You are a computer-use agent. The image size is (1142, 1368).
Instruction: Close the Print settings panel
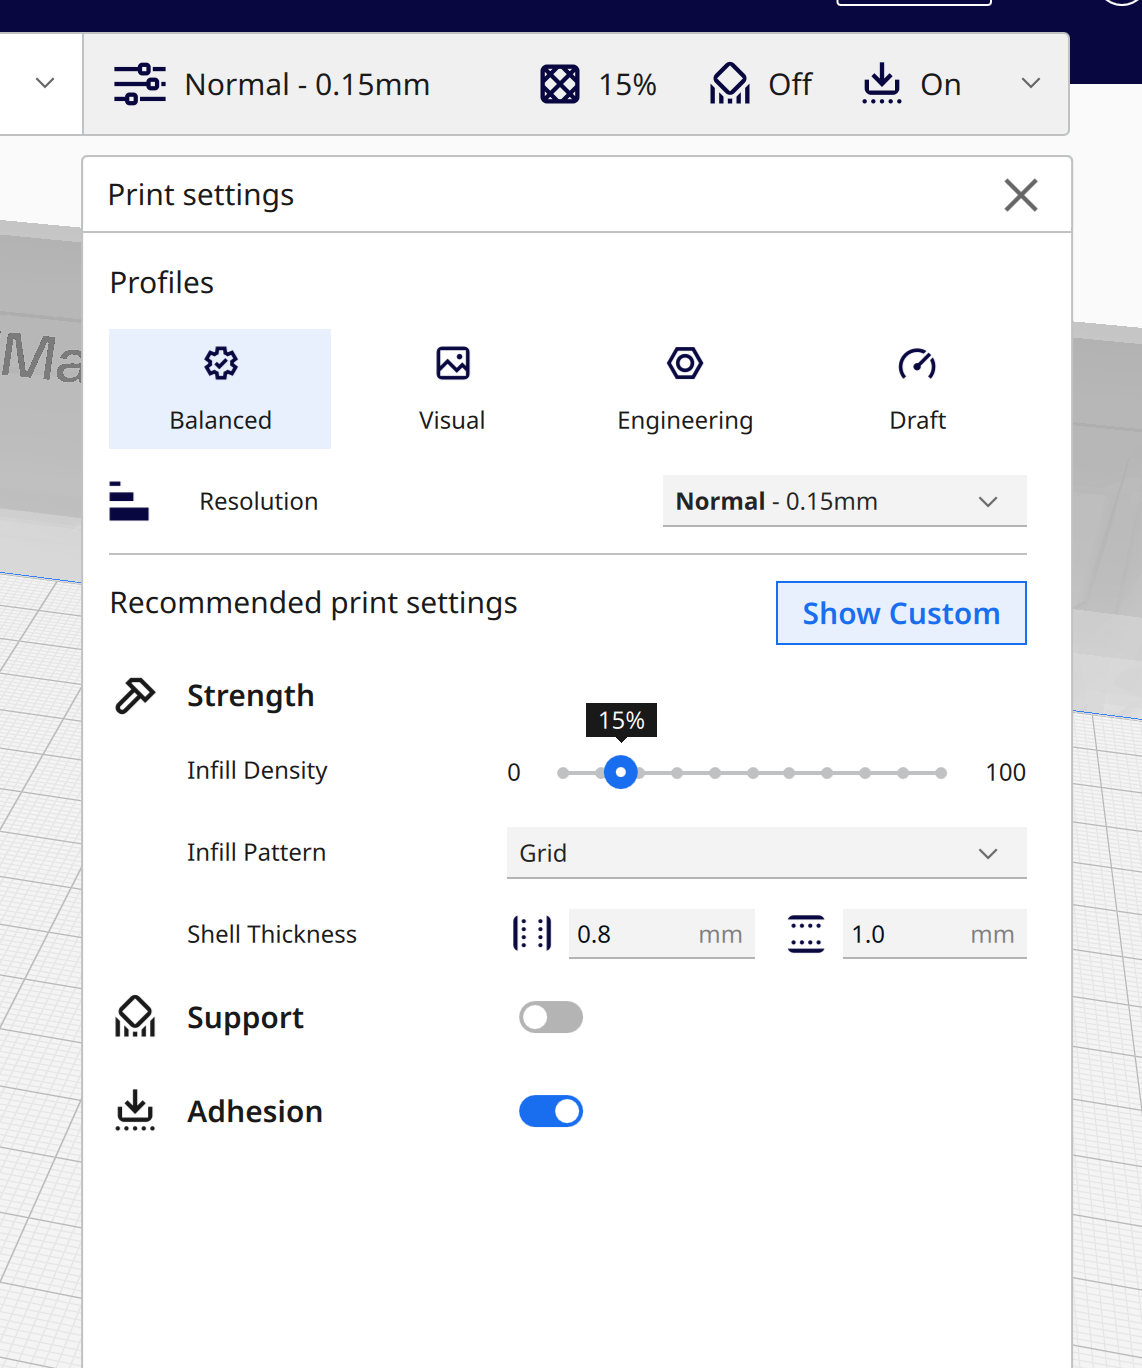click(1020, 195)
